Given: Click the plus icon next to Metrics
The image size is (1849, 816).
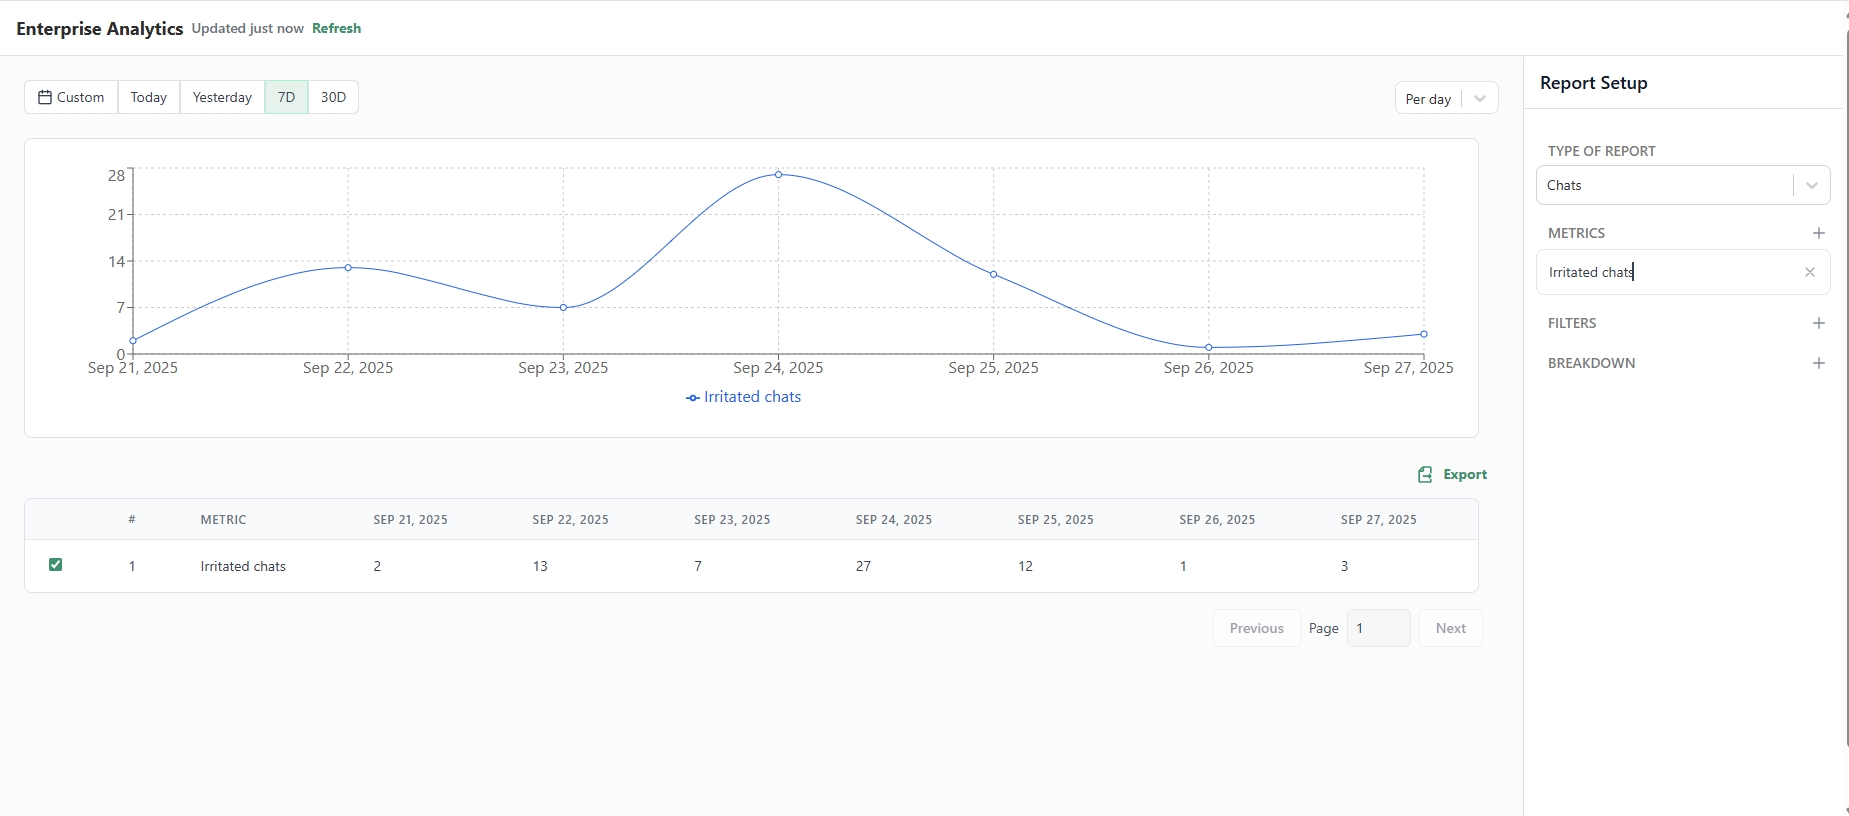Looking at the screenshot, I should 1818,233.
